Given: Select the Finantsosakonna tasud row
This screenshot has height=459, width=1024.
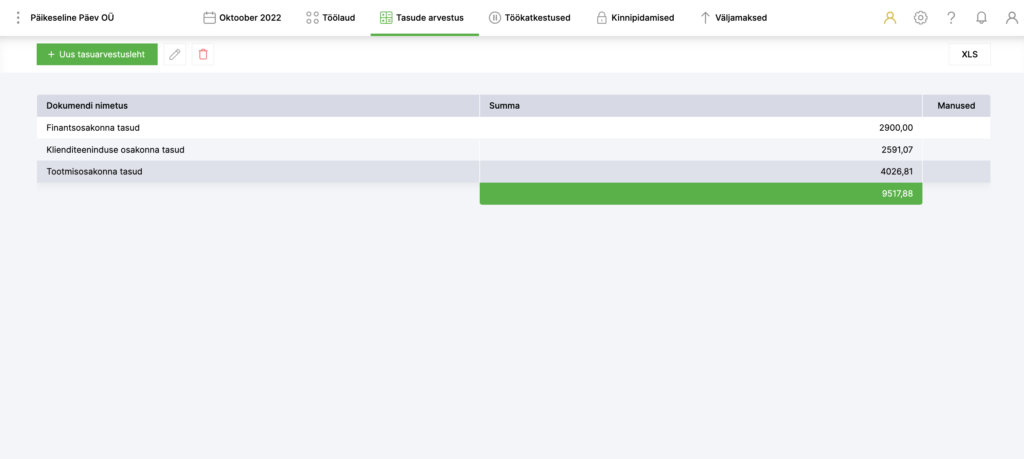Looking at the screenshot, I should click(x=513, y=128).
